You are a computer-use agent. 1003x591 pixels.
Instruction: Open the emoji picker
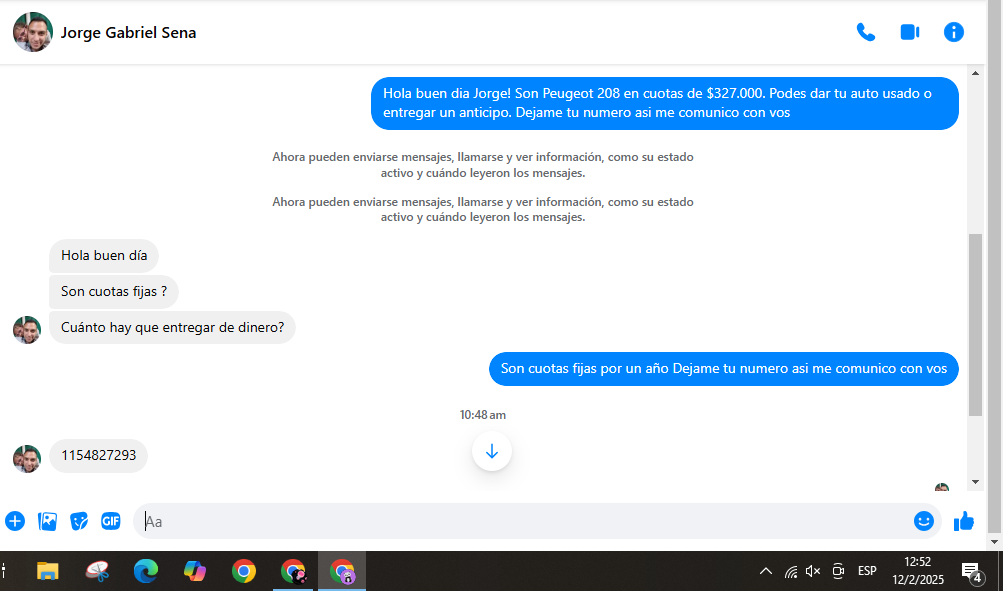[923, 521]
